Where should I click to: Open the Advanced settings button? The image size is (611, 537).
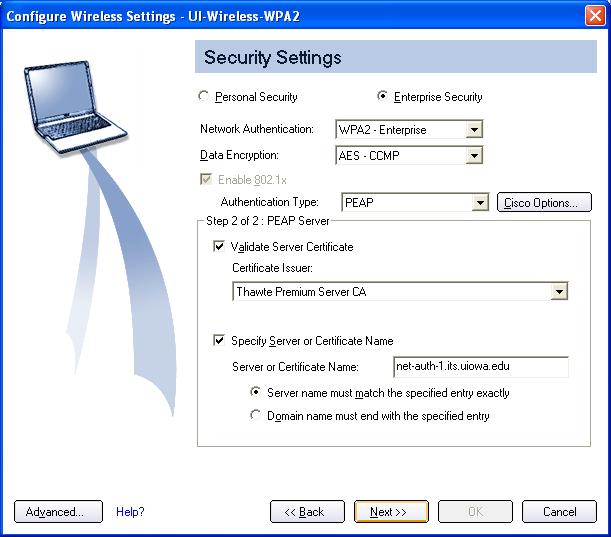click(58, 512)
